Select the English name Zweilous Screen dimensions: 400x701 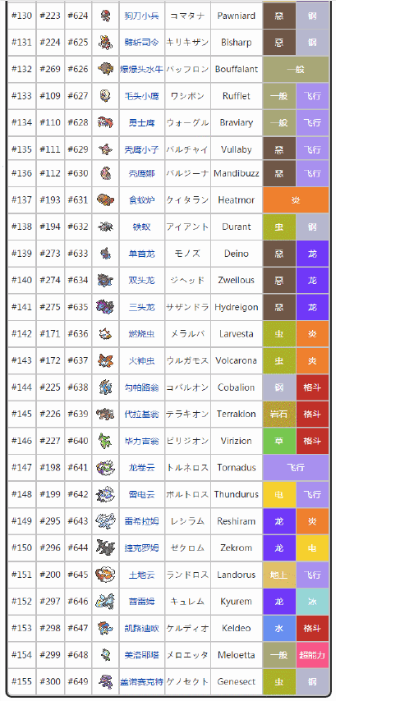[236, 280]
